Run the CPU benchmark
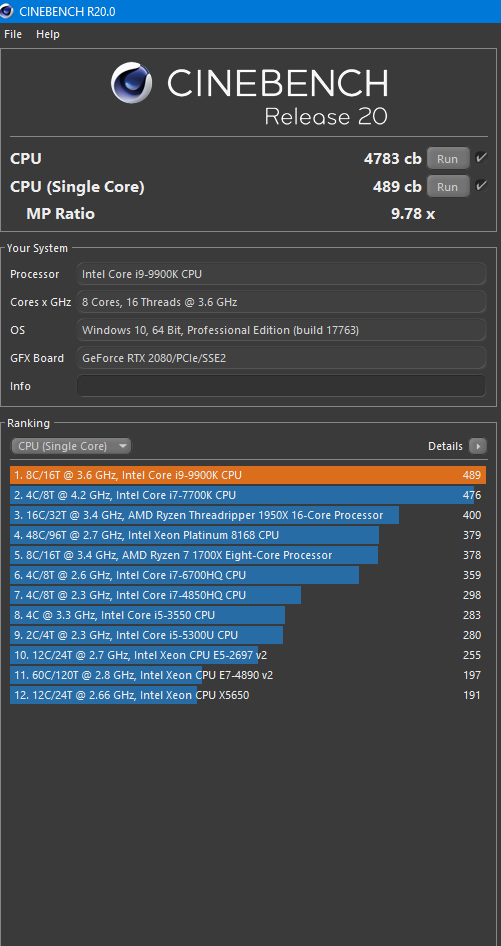This screenshot has width=501, height=946. click(448, 159)
